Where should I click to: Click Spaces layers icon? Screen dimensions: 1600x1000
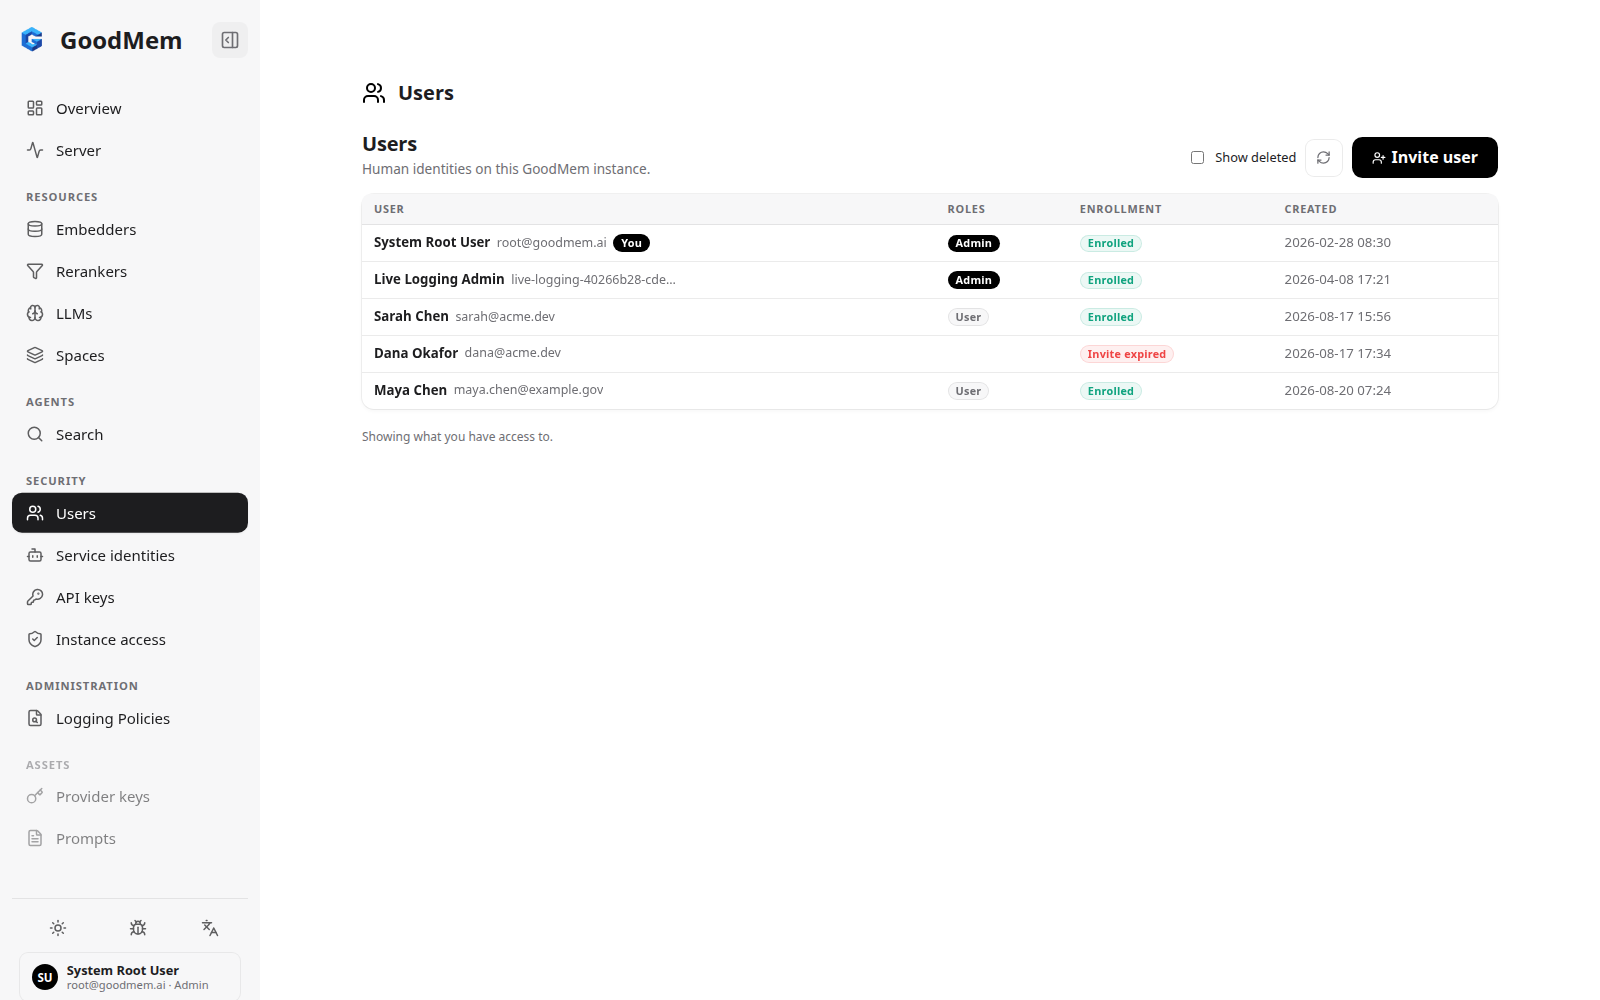[x=35, y=355]
